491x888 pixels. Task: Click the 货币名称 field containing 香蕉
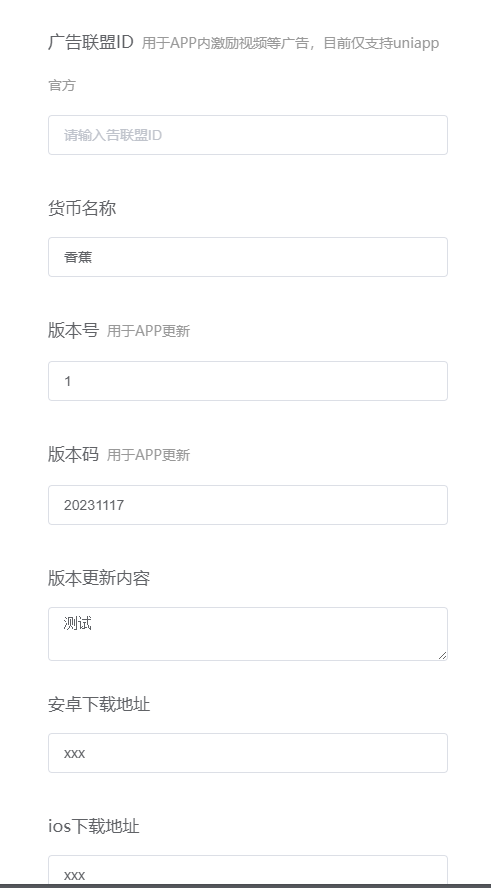click(247, 257)
